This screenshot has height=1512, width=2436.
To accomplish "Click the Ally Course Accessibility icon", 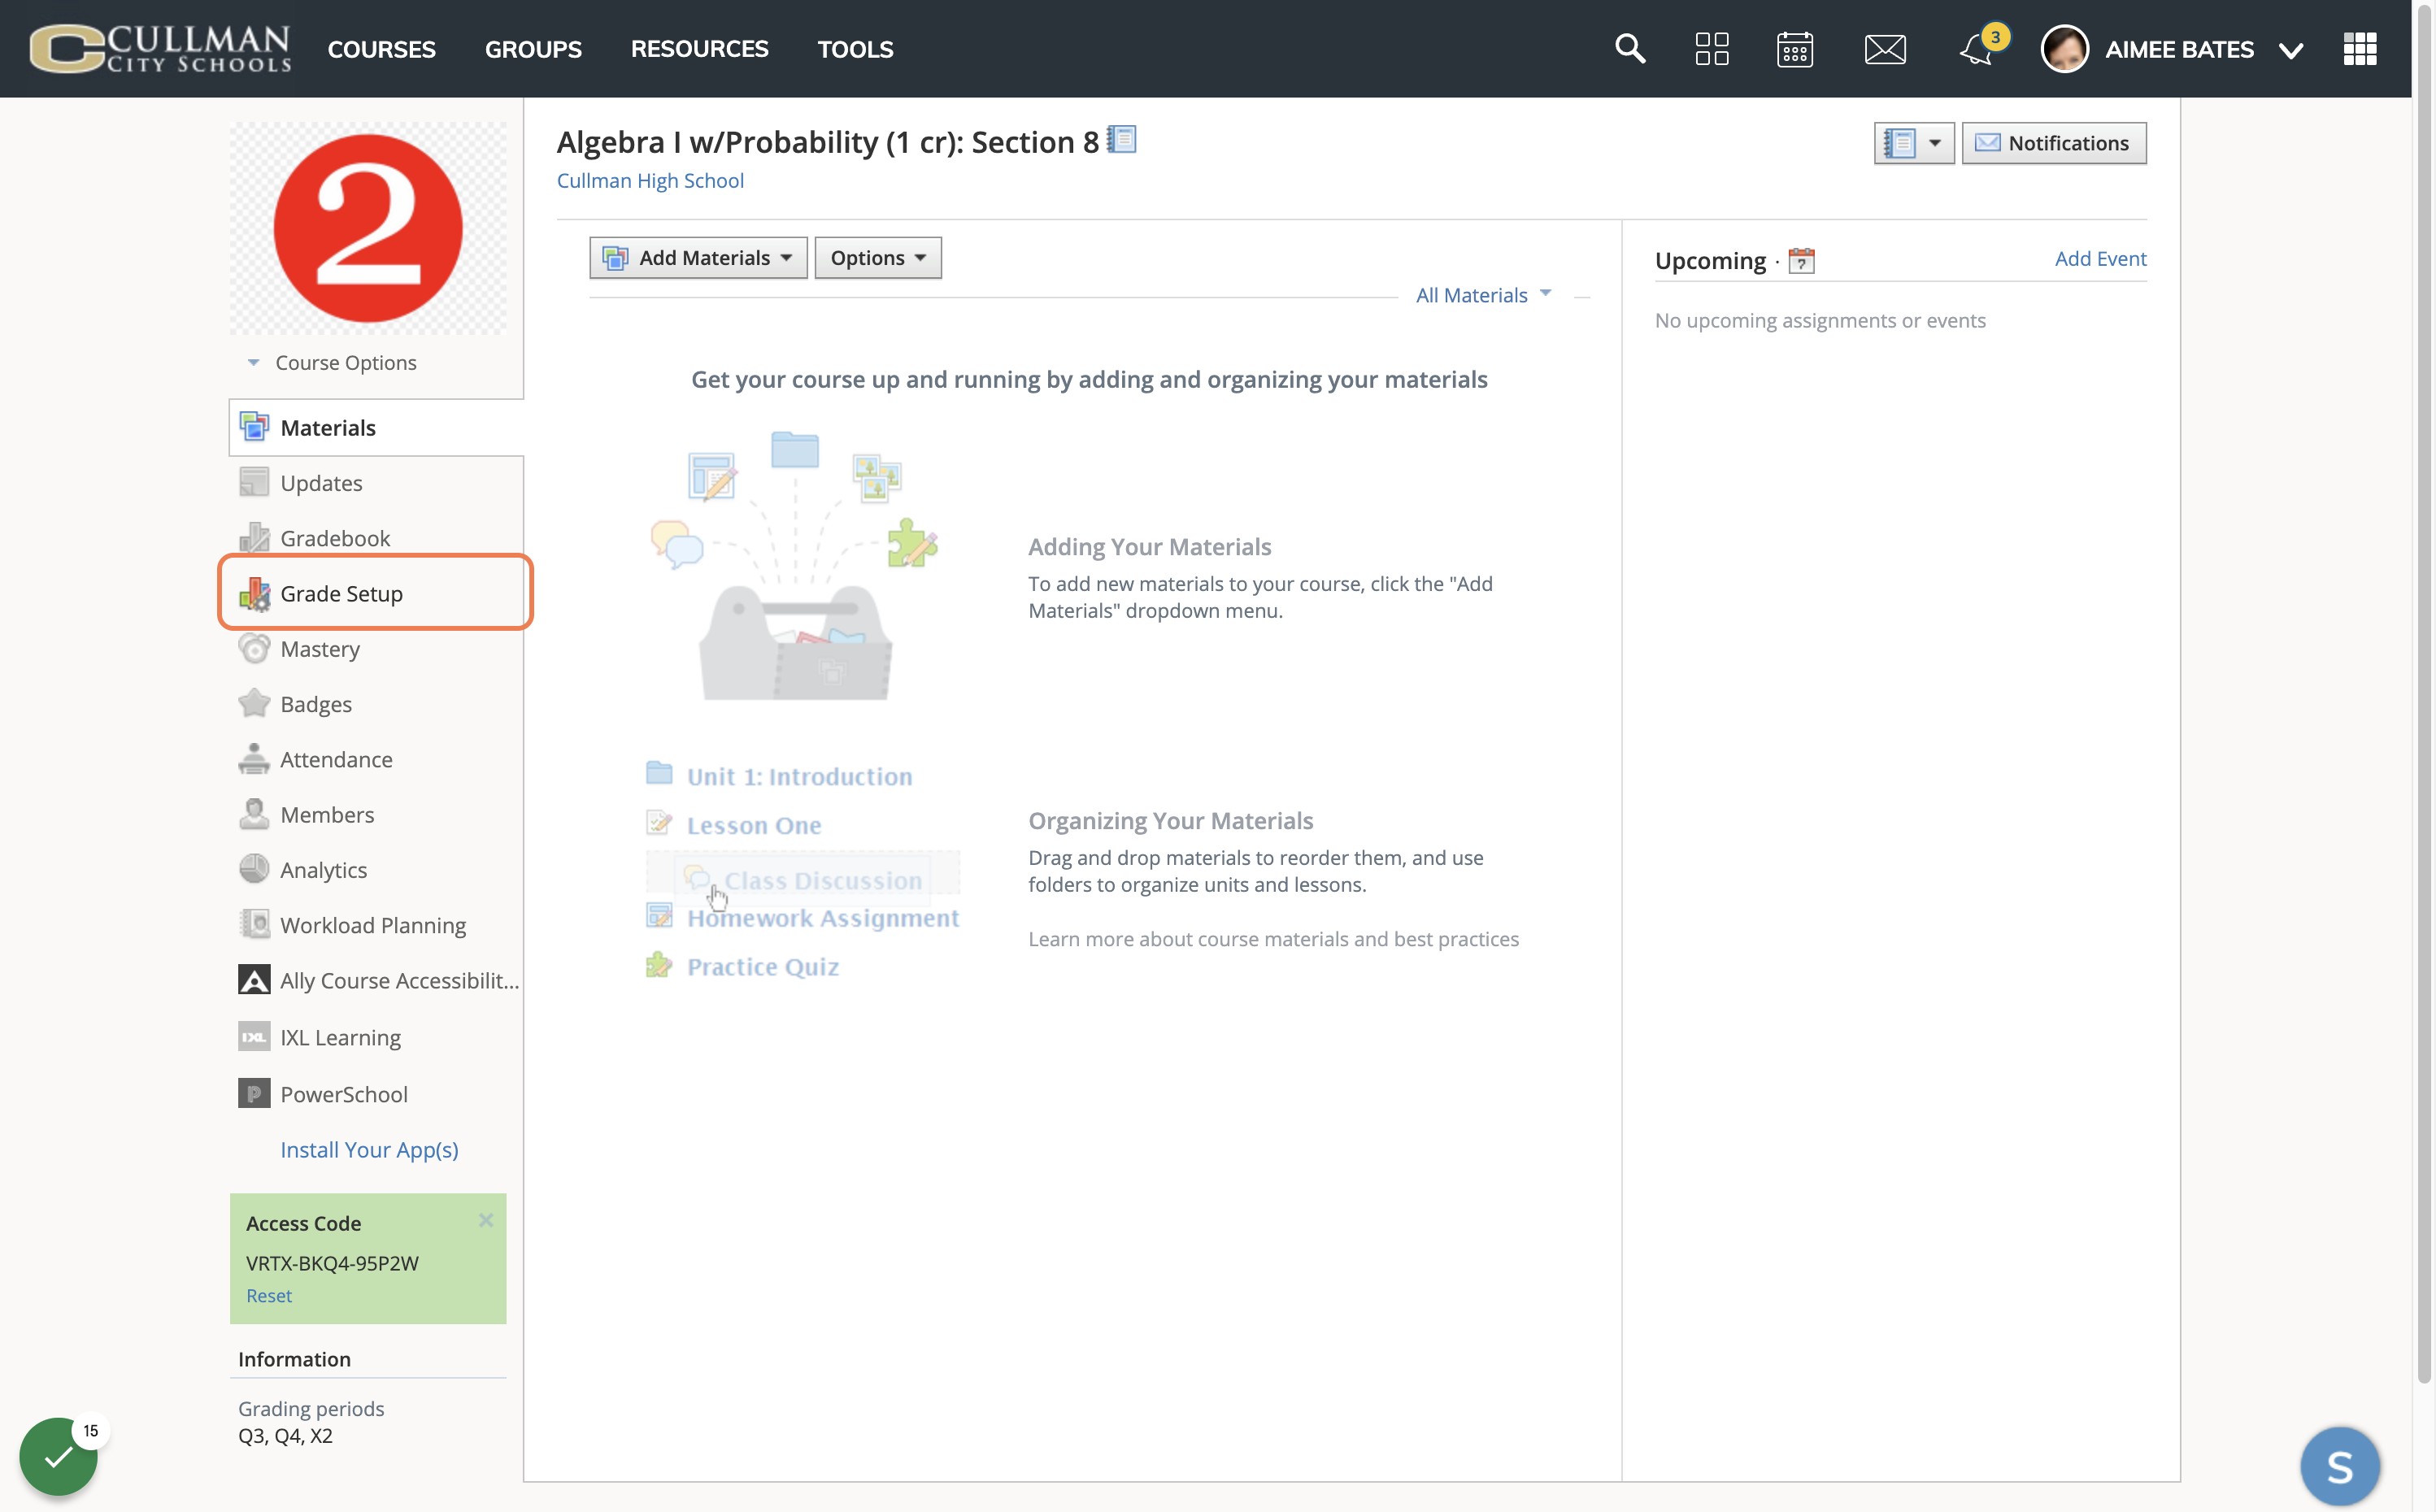I will 254,980.
